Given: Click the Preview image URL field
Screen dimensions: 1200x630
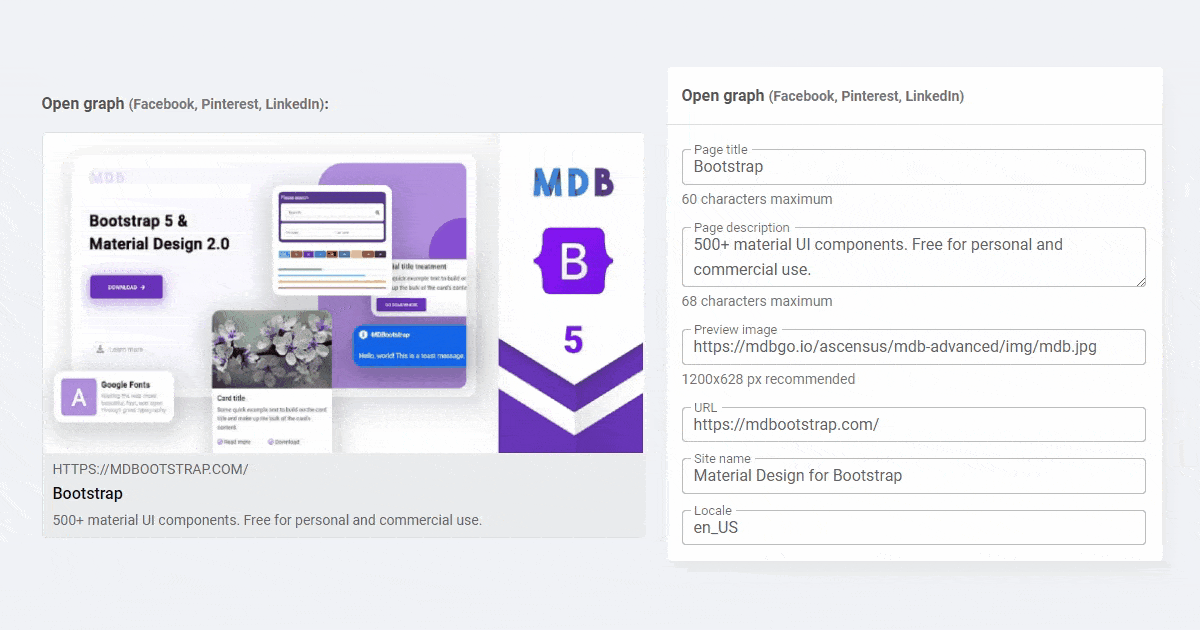Looking at the screenshot, I should [x=913, y=347].
